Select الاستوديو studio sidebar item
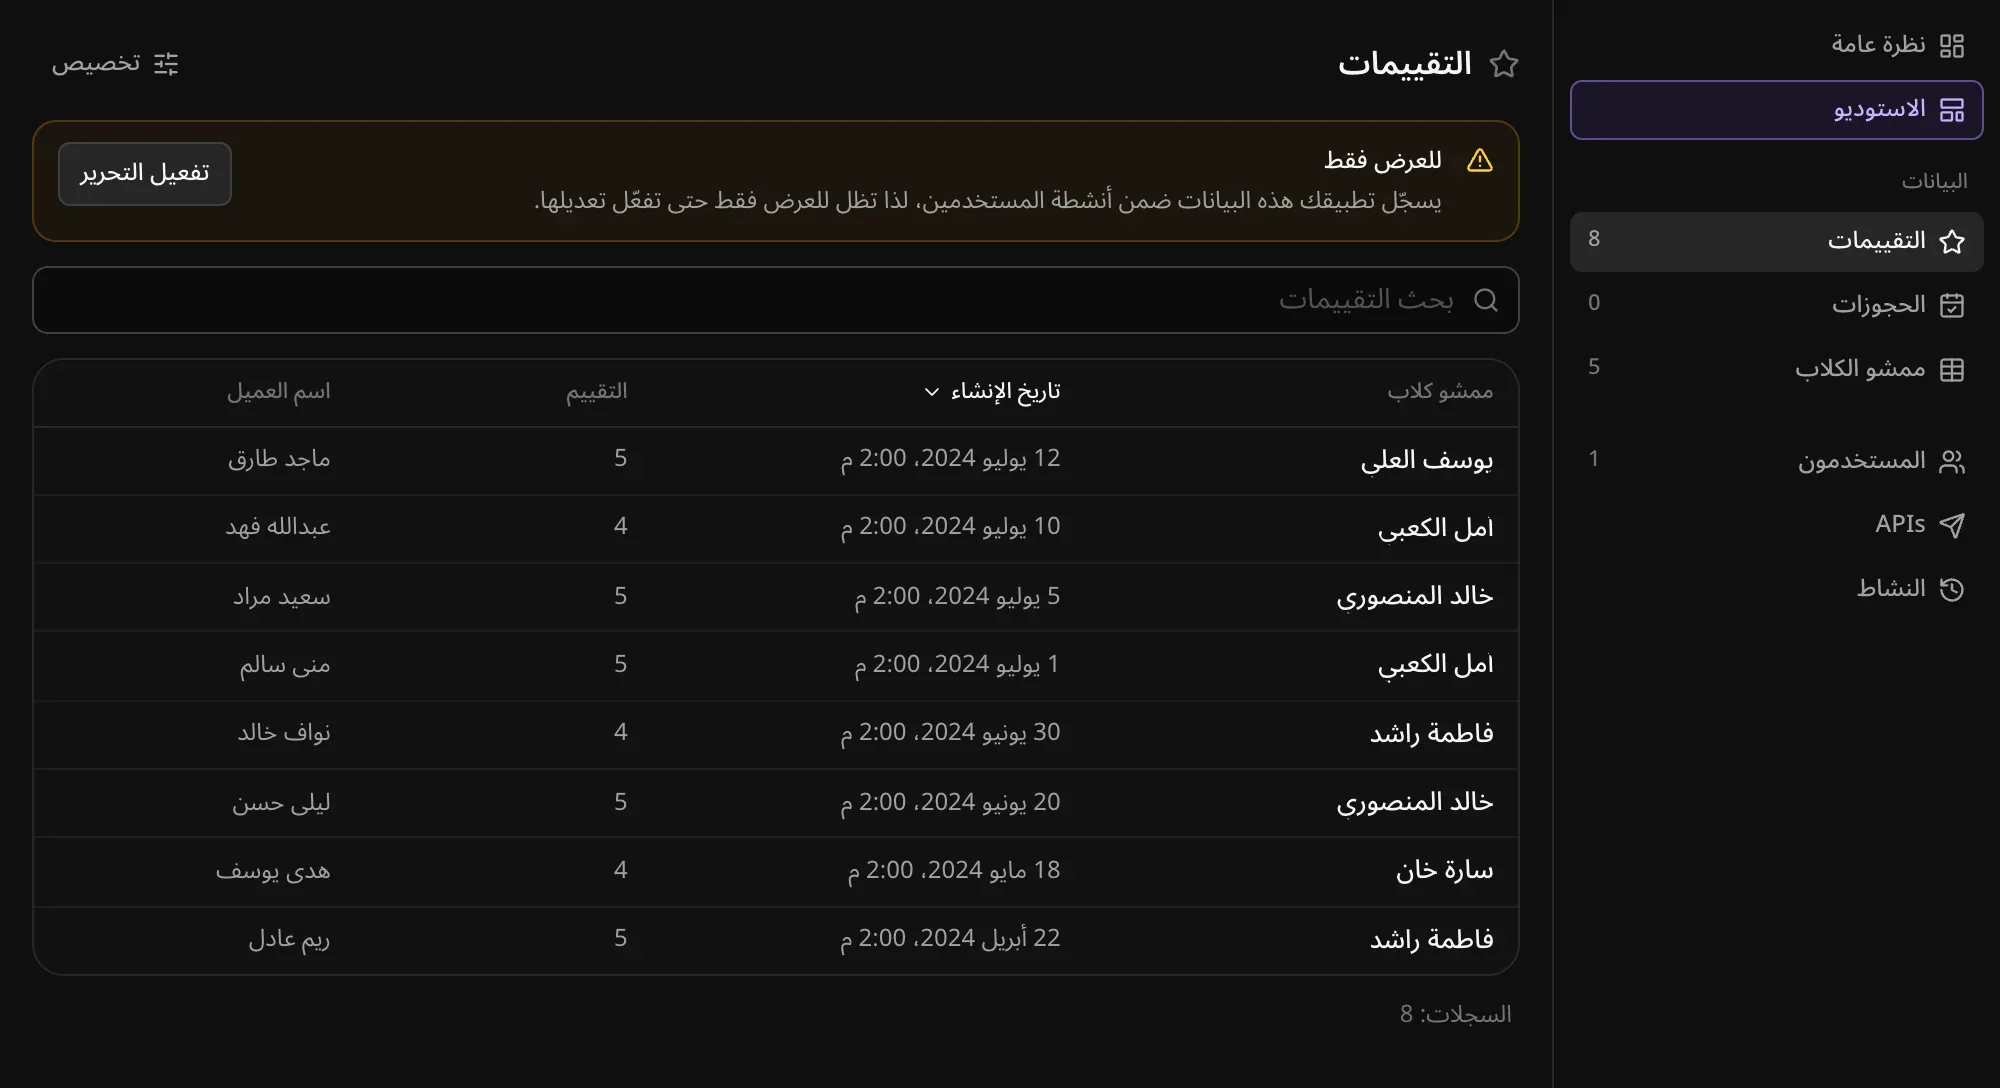Image resolution: width=2000 pixels, height=1088 pixels. 1776,110
